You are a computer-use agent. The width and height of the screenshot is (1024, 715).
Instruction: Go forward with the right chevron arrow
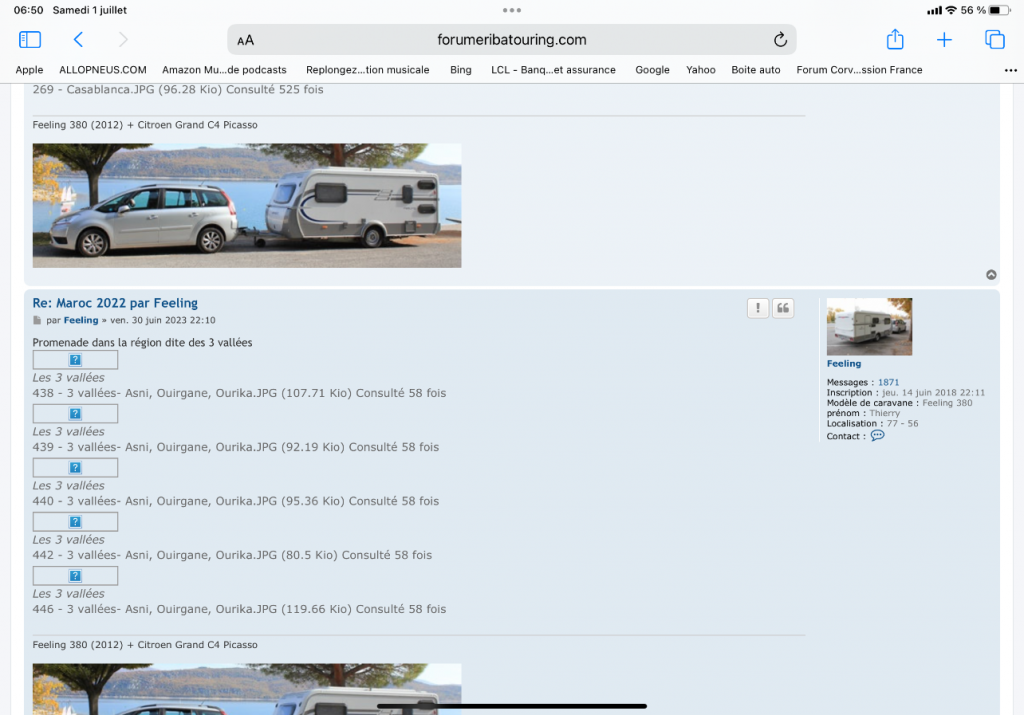[x=123, y=40]
